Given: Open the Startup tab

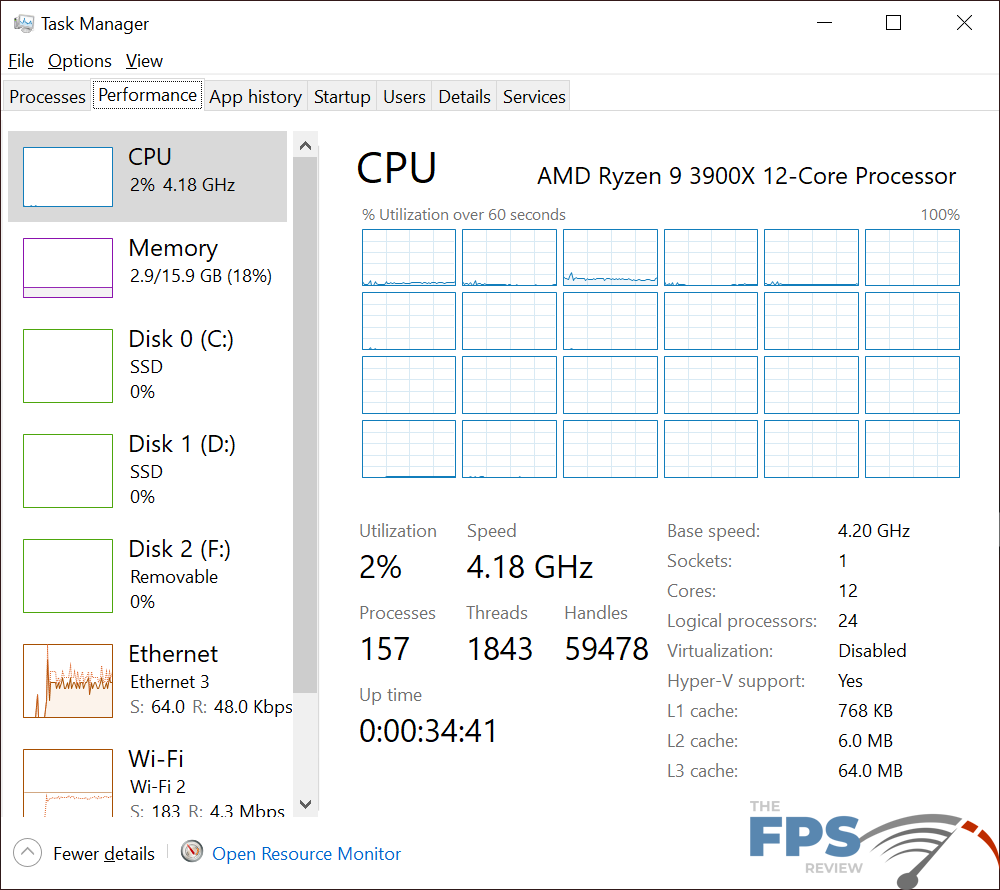Looking at the screenshot, I should pyautogui.click(x=342, y=96).
